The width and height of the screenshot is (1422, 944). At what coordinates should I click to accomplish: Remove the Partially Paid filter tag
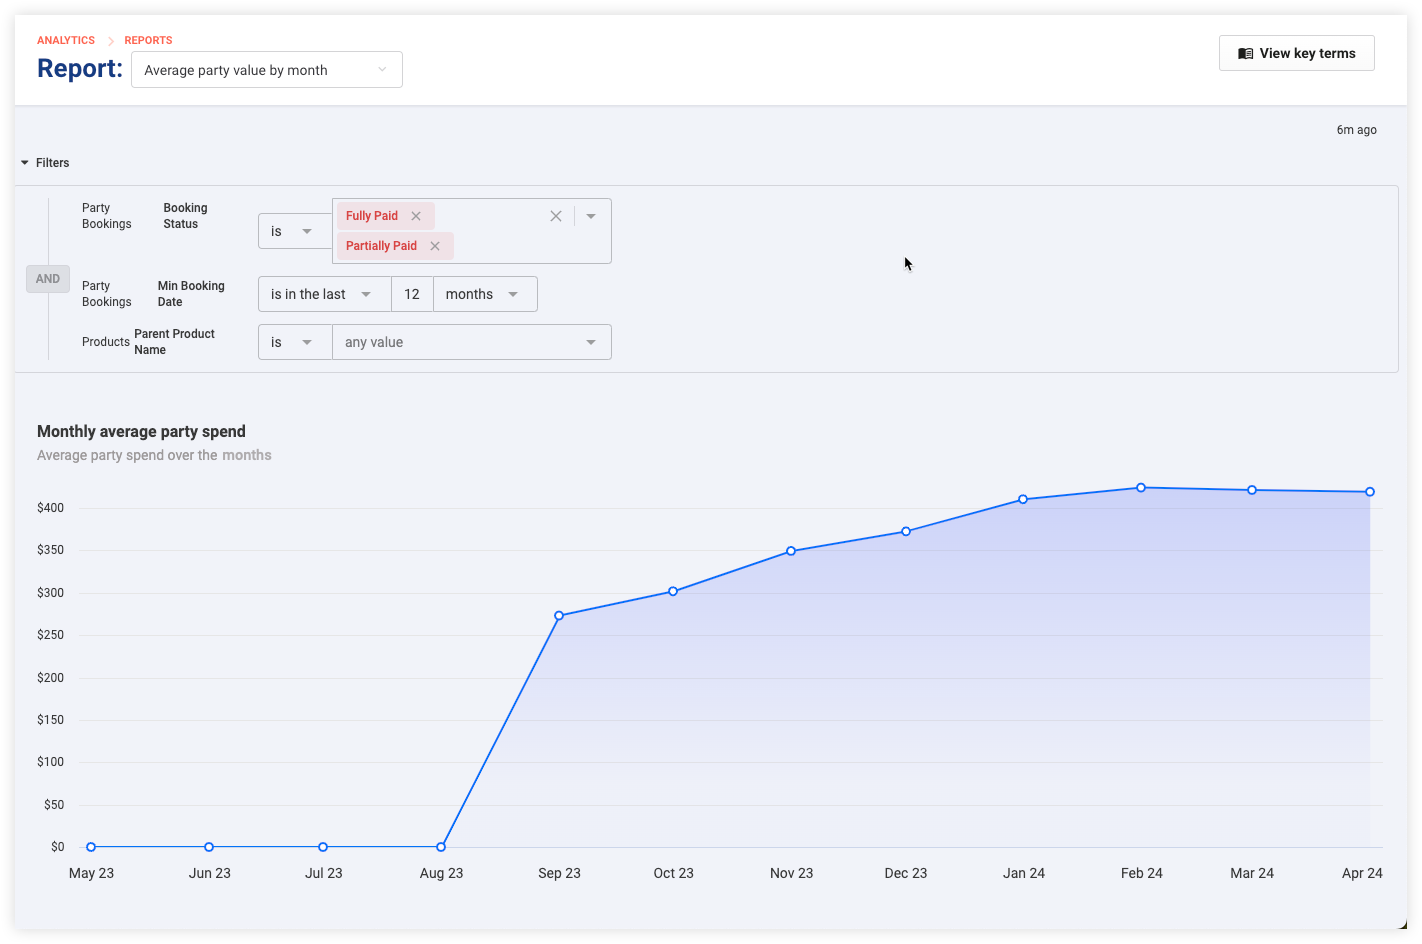pyautogui.click(x=435, y=246)
